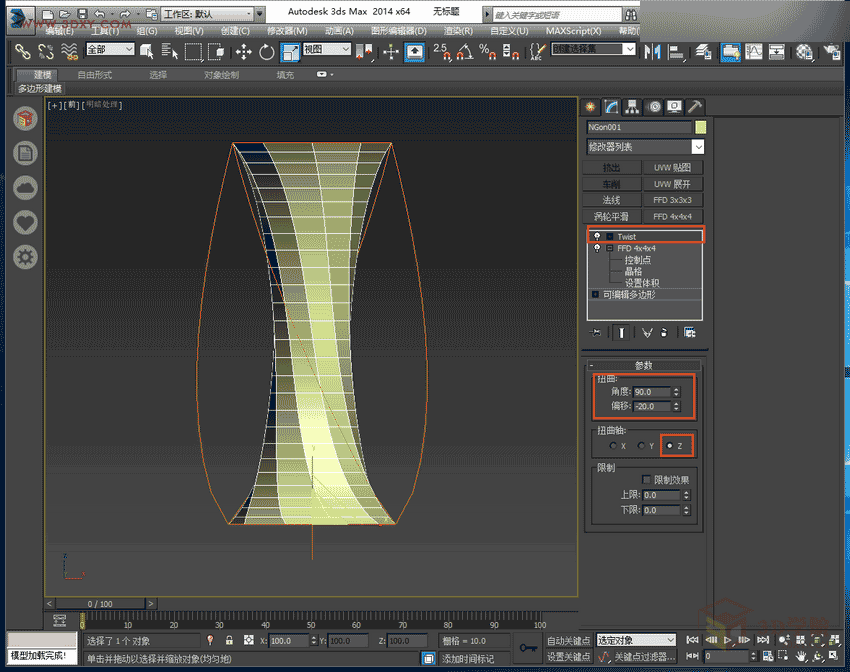This screenshot has height=672, width=850.
Task: Toggle the Twist modifier lightbulb
Action: click(596, 237)
